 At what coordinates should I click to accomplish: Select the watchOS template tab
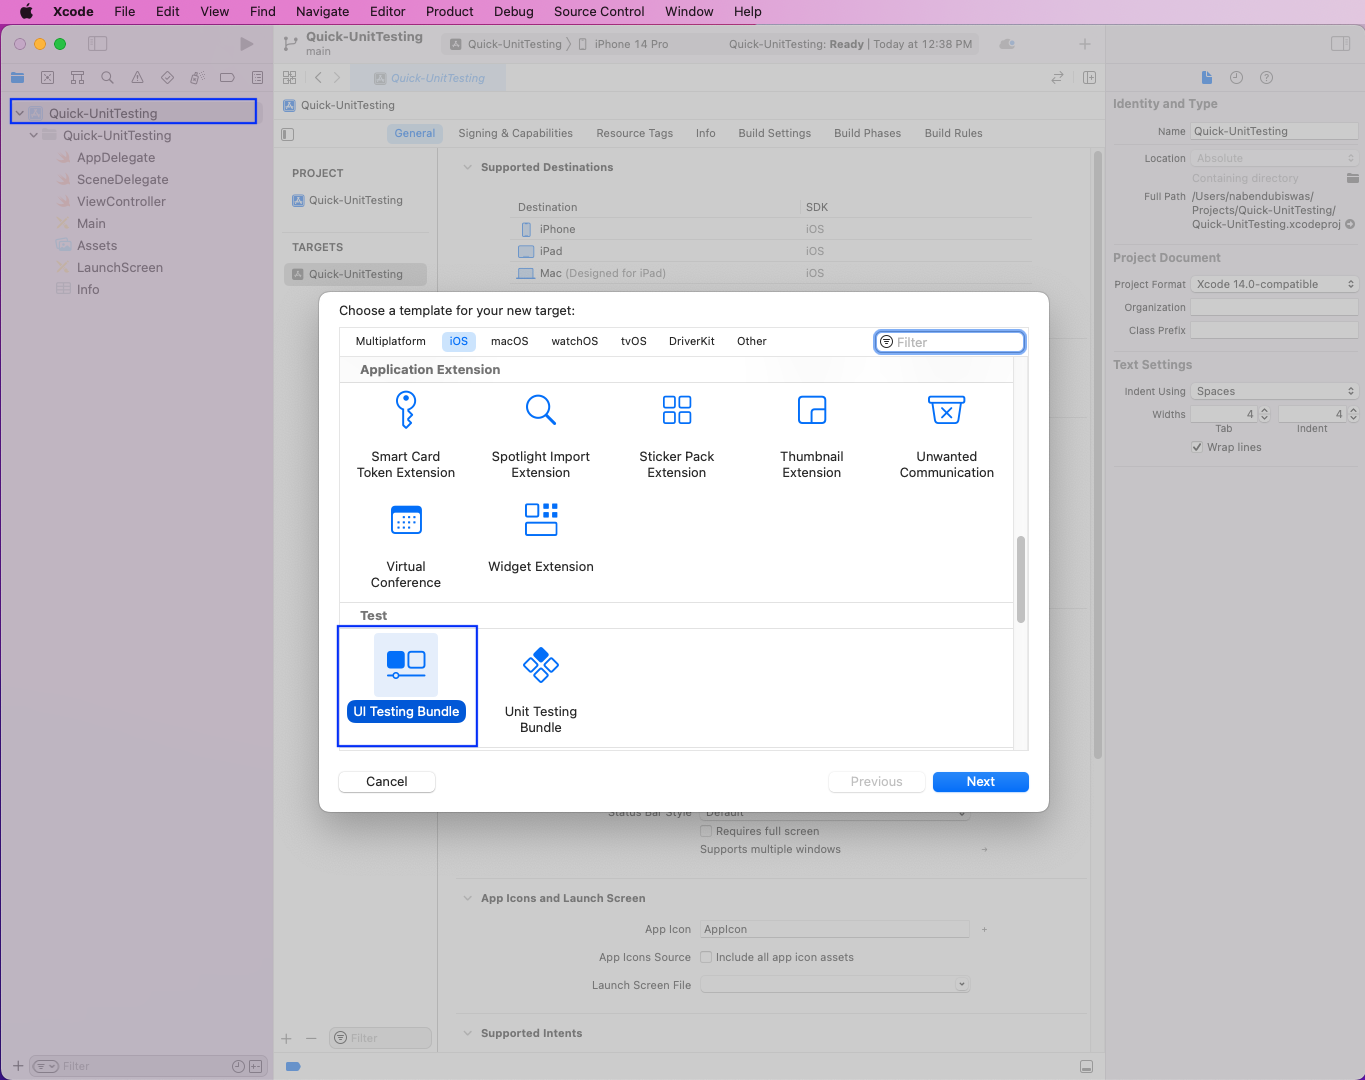(x=575, y=341)
